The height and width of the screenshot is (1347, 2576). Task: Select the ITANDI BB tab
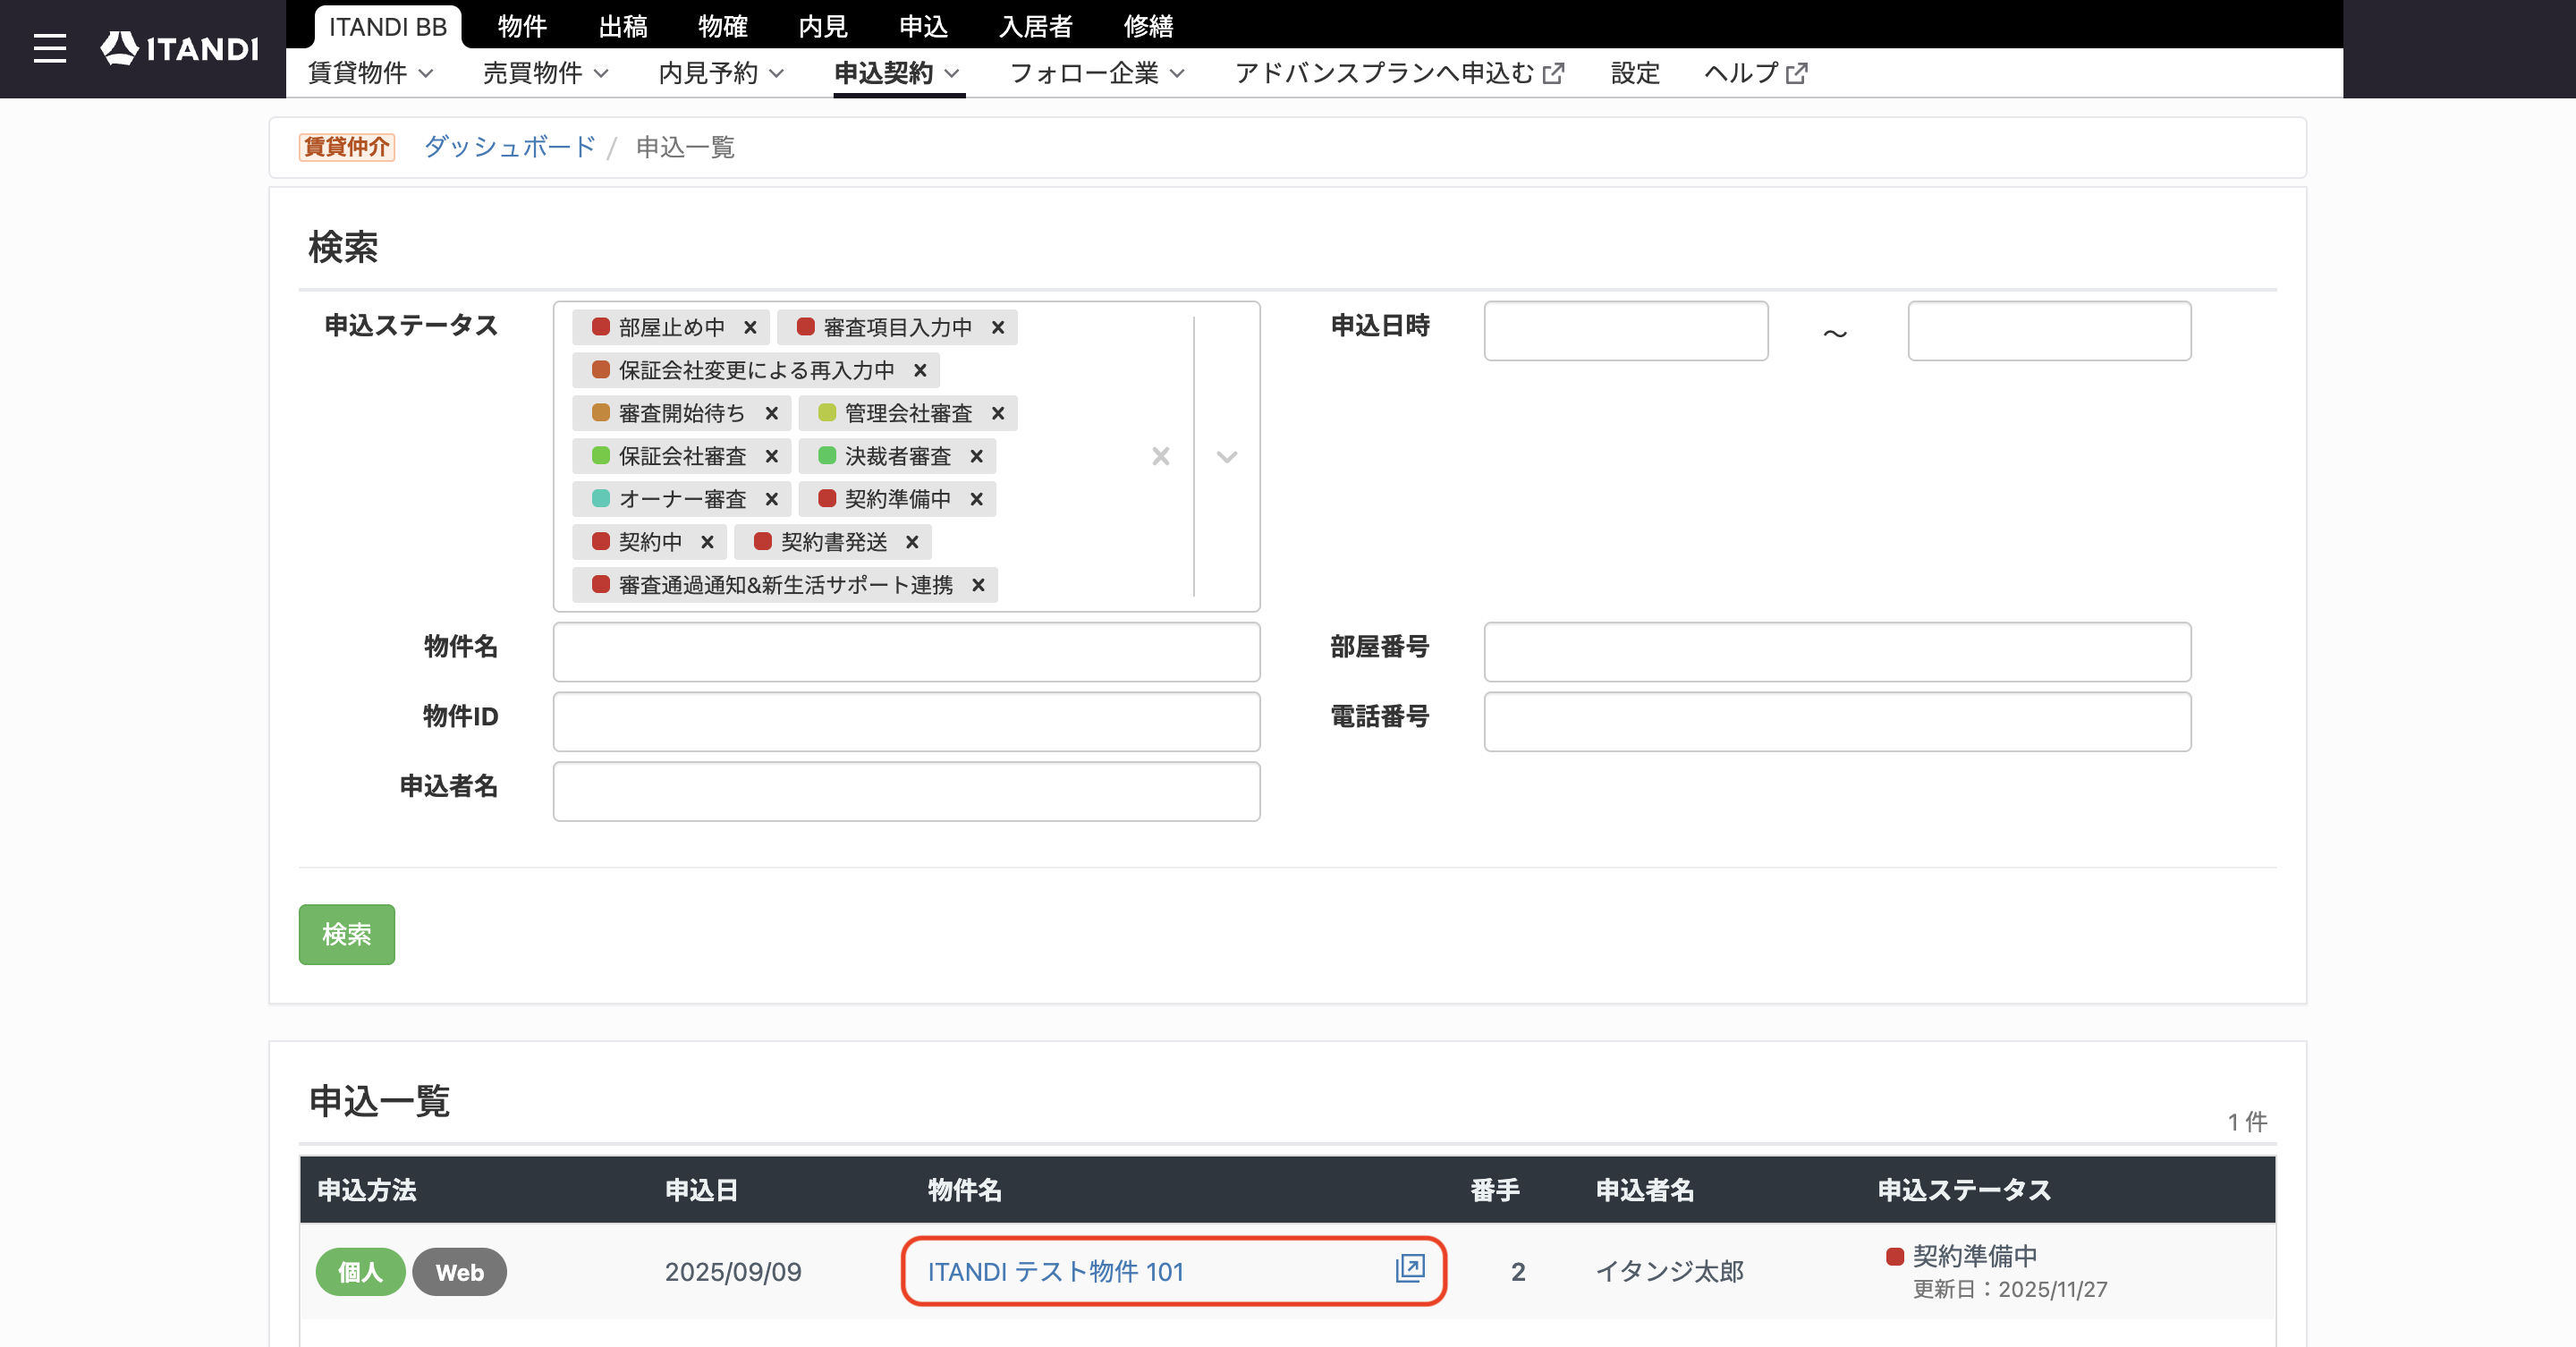pyautogui.click(x=388, y=26)
